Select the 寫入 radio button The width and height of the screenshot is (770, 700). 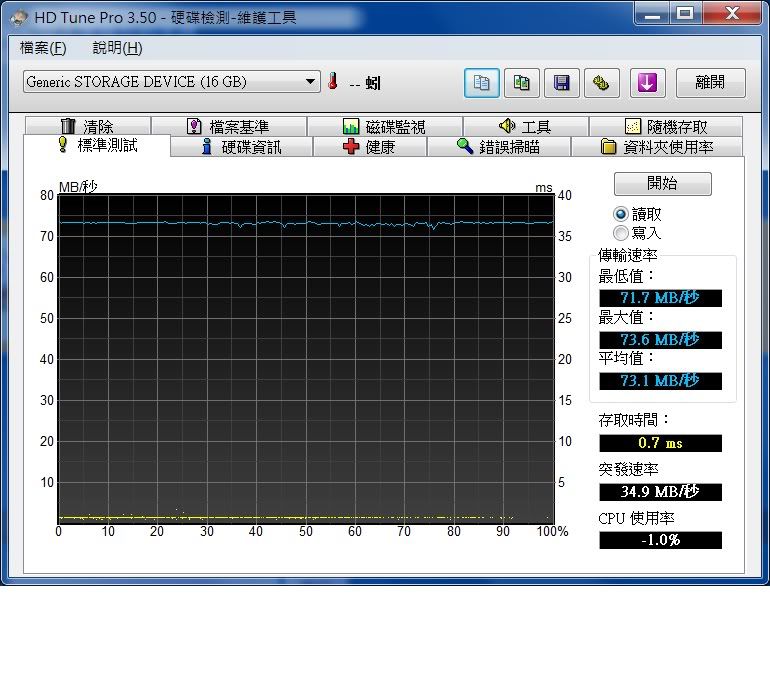621,232
